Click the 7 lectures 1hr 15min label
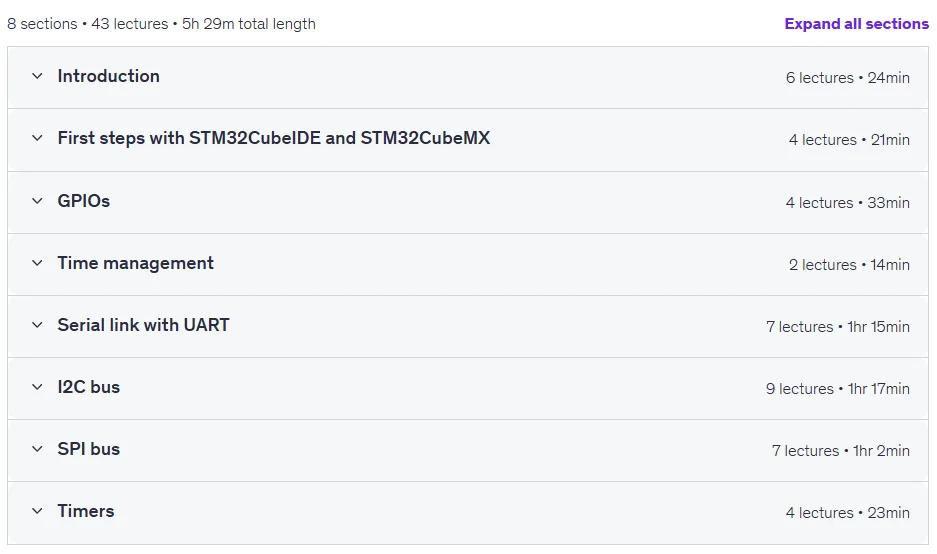 (x=838, y=326)
